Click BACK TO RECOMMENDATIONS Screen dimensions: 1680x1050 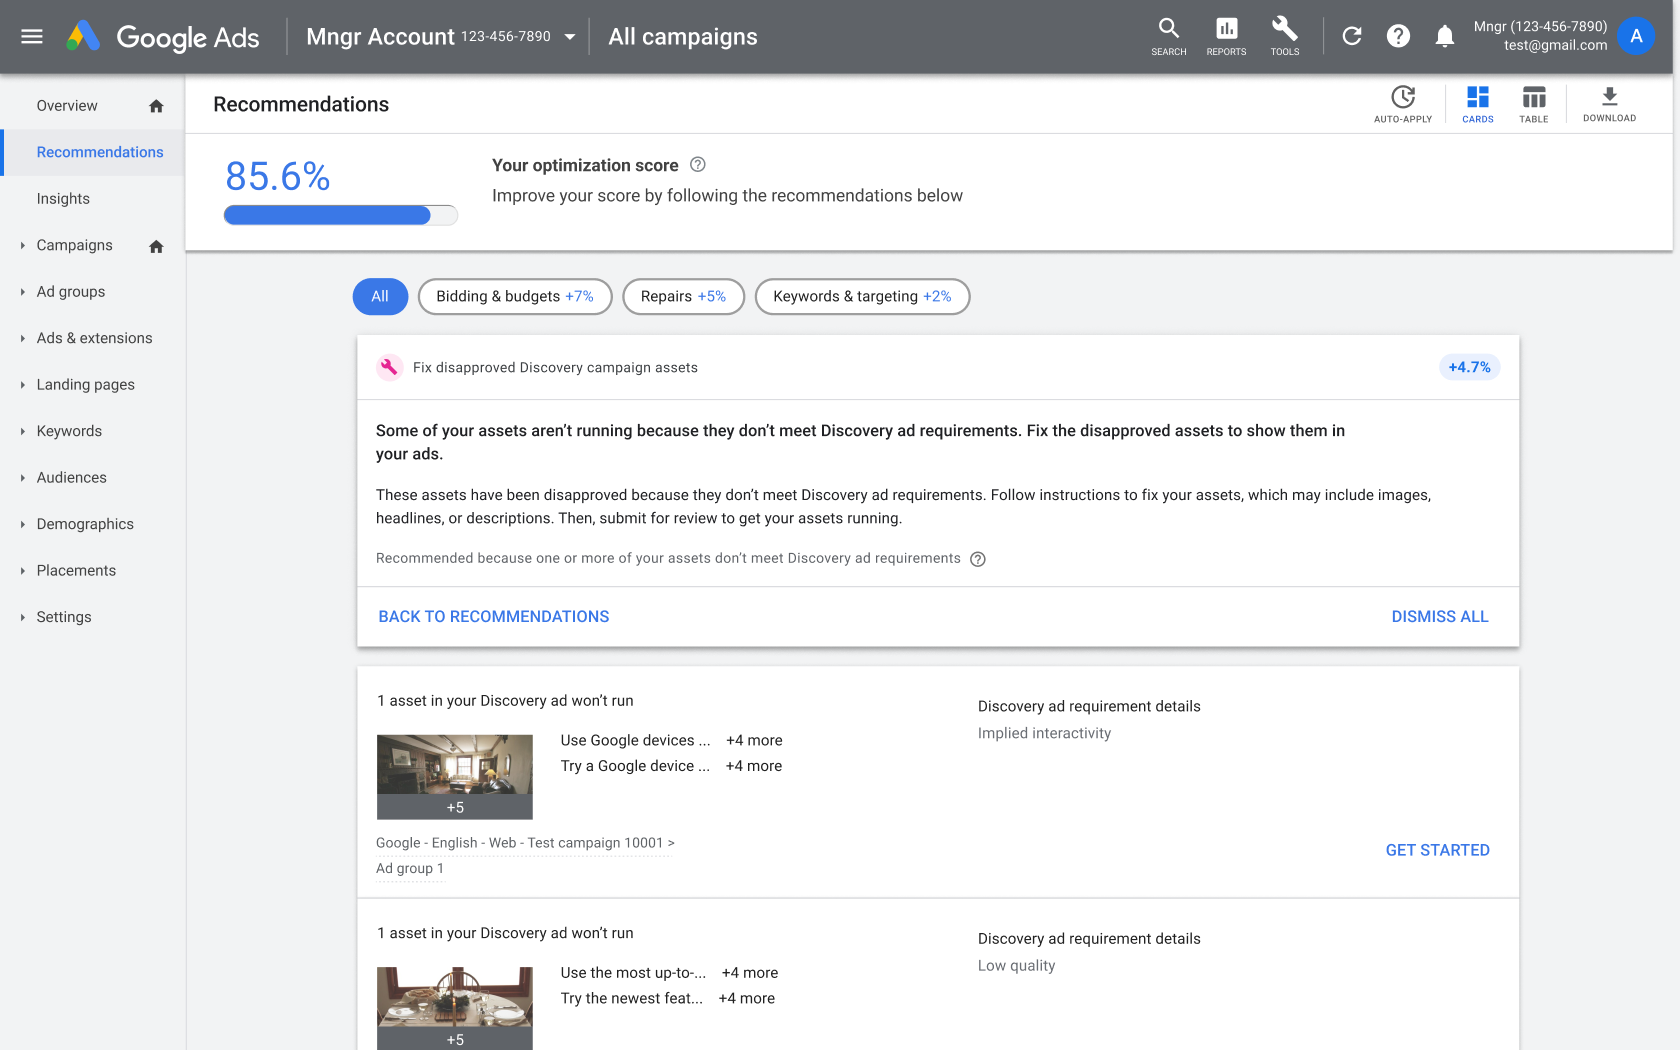(x=493, y=616)
